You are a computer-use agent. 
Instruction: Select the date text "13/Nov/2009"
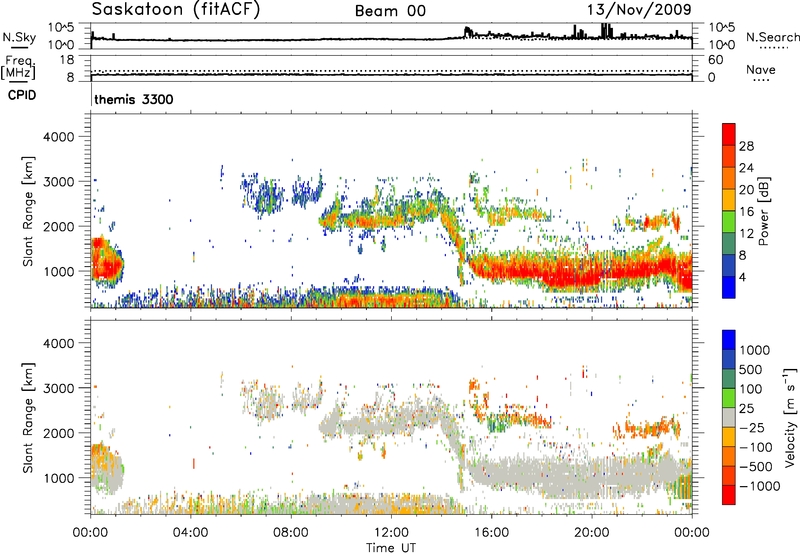coord(639,9)
